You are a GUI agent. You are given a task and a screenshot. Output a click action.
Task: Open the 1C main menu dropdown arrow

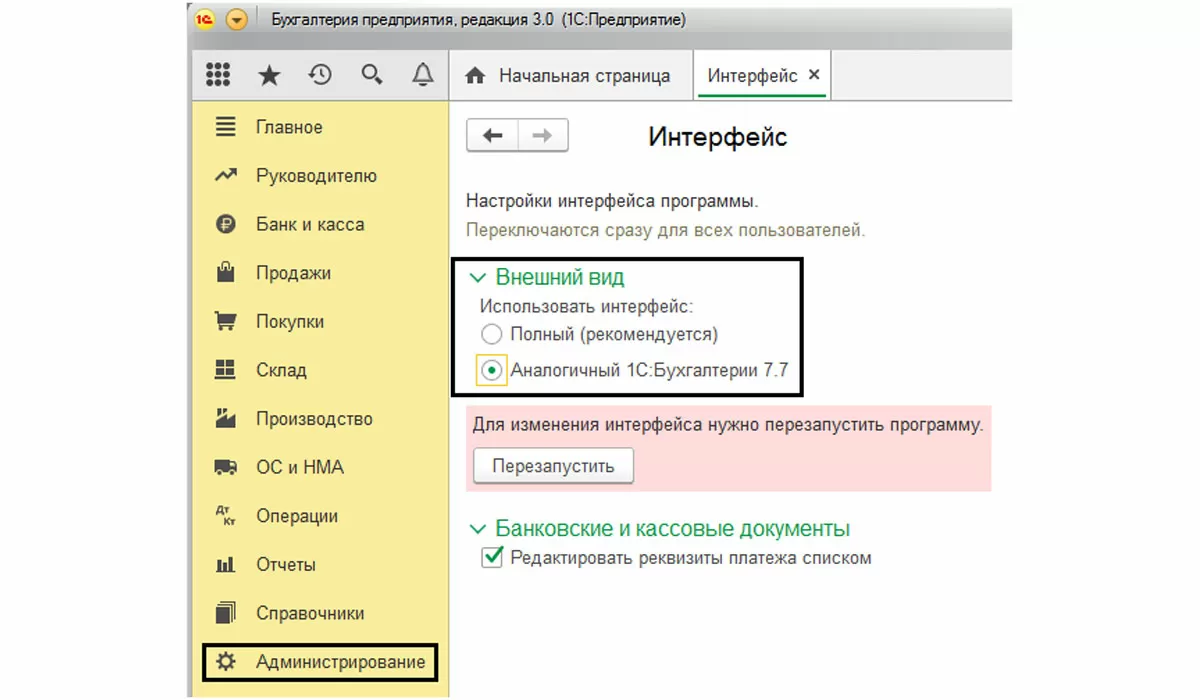pos(236,20)
